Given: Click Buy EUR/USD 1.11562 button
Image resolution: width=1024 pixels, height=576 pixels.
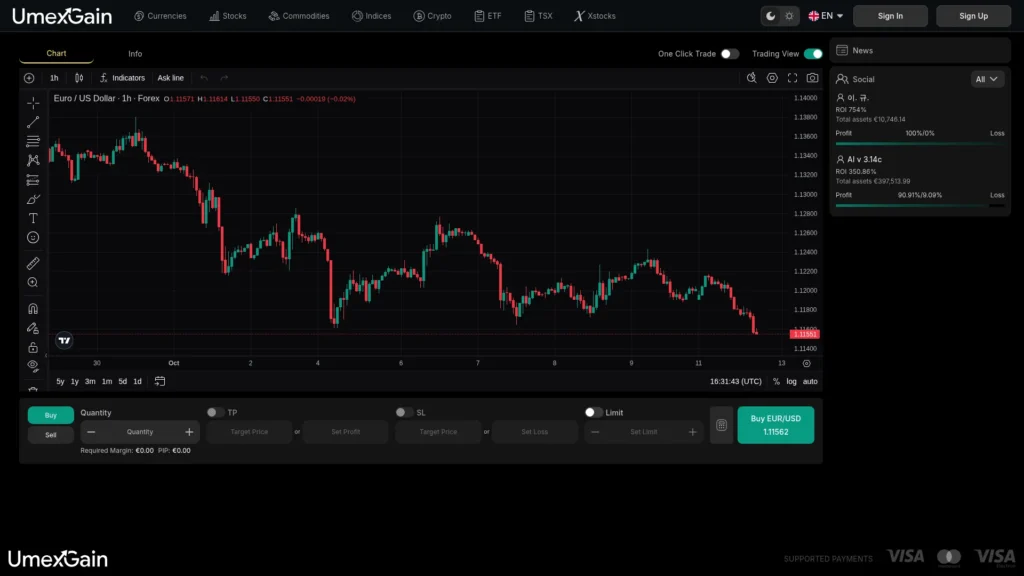Looking at the screenshot, I should (775, 425).
